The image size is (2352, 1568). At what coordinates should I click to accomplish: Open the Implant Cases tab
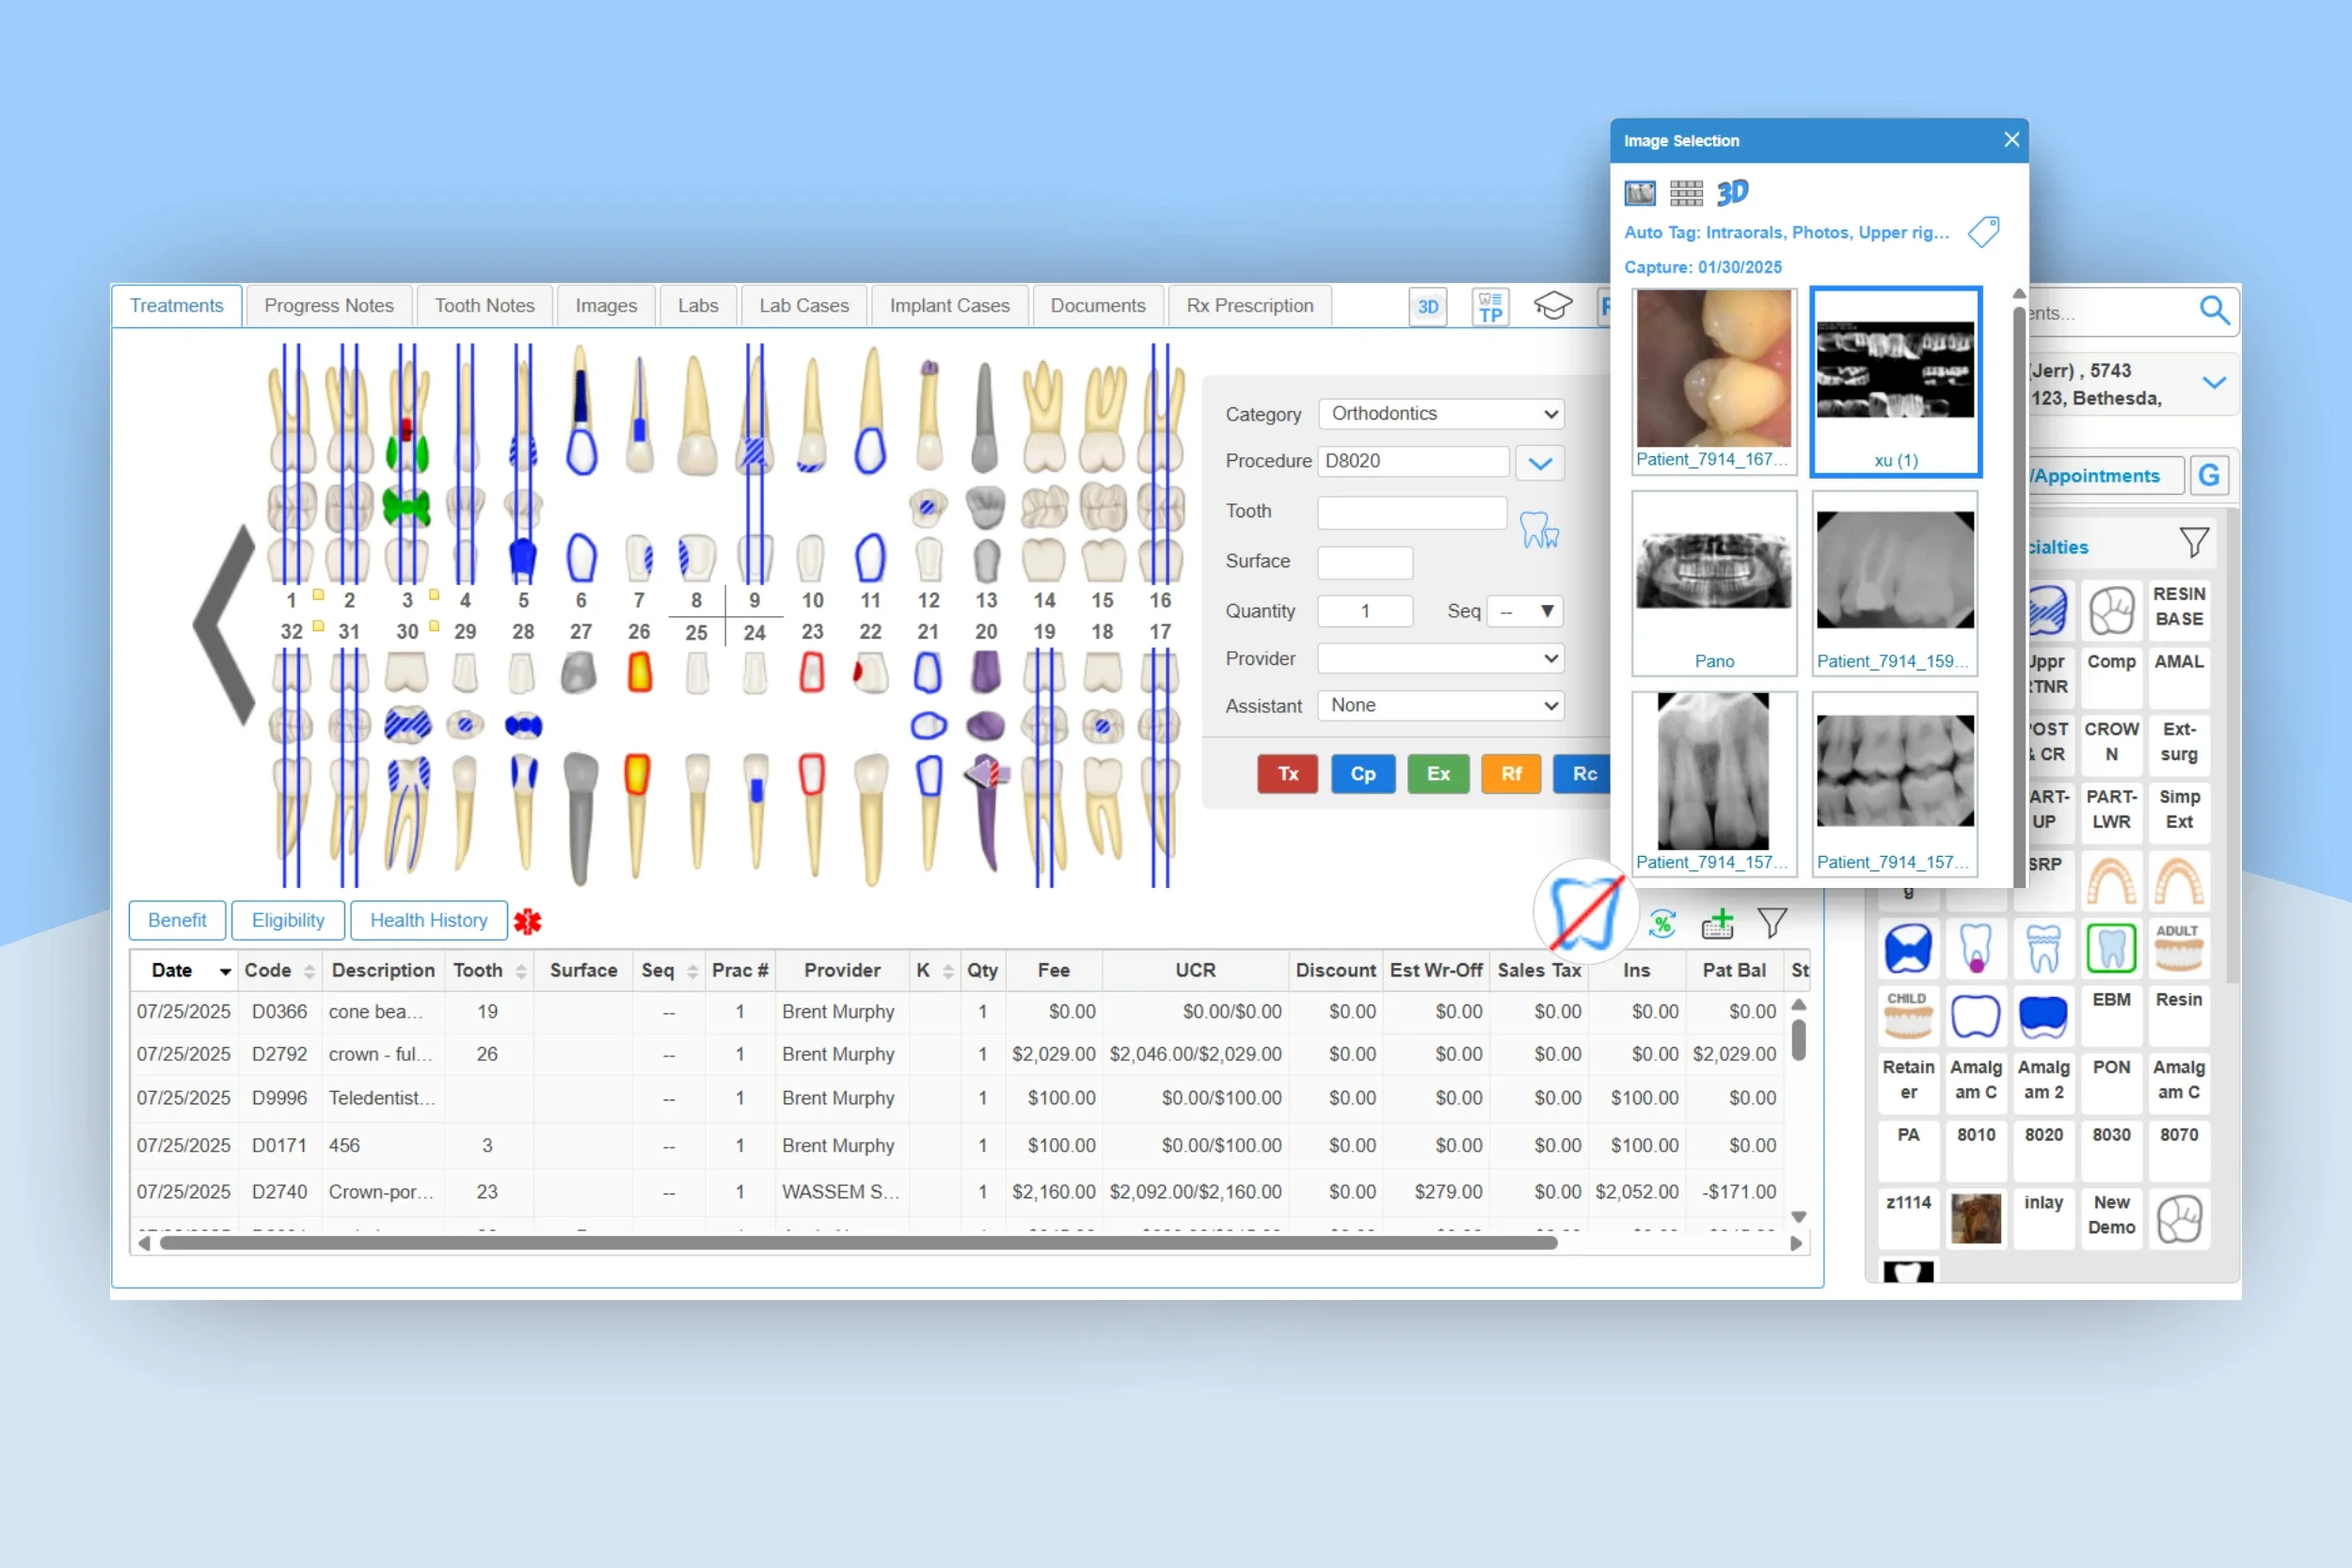coord(949,305)
